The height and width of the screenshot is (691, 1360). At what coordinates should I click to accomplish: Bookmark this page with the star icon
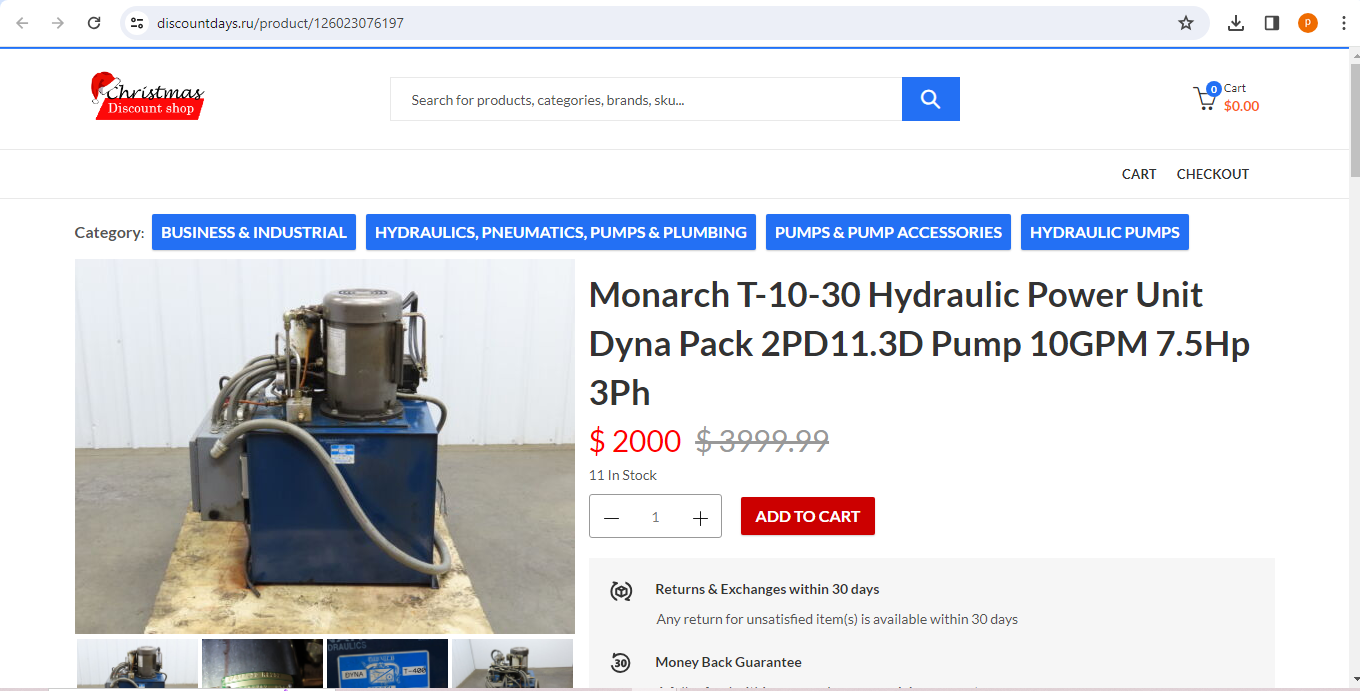pos(1186,23)
